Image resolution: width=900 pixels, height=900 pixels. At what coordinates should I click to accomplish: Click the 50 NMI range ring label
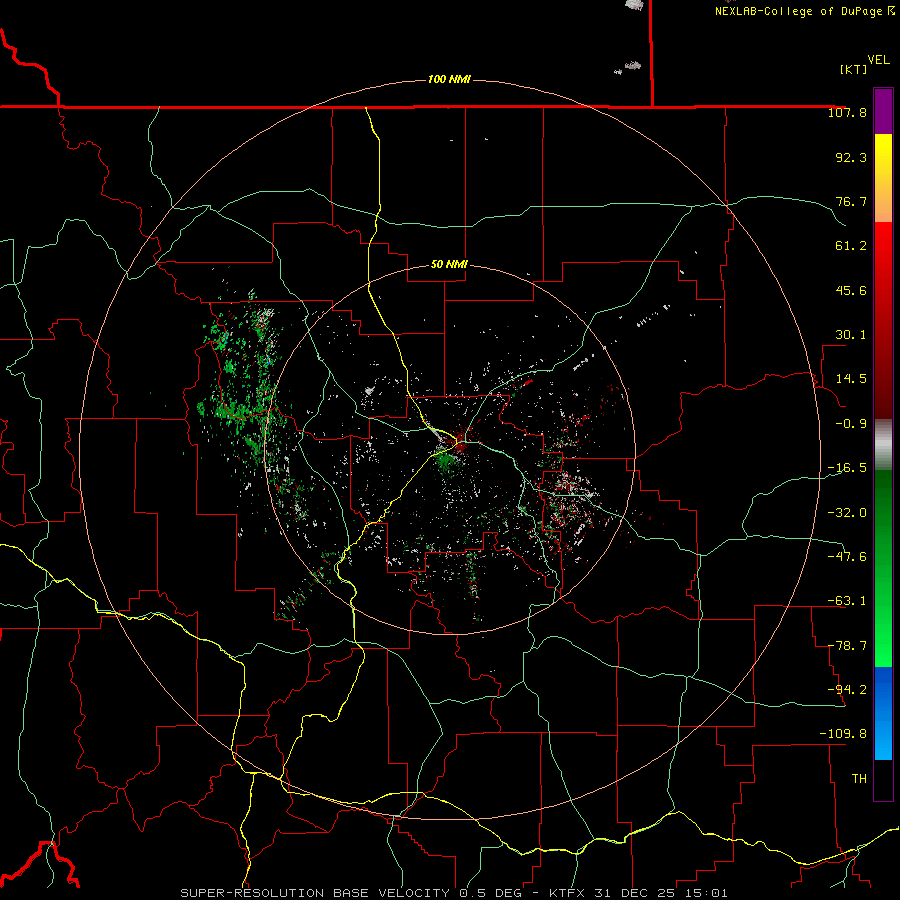[449, 264]
